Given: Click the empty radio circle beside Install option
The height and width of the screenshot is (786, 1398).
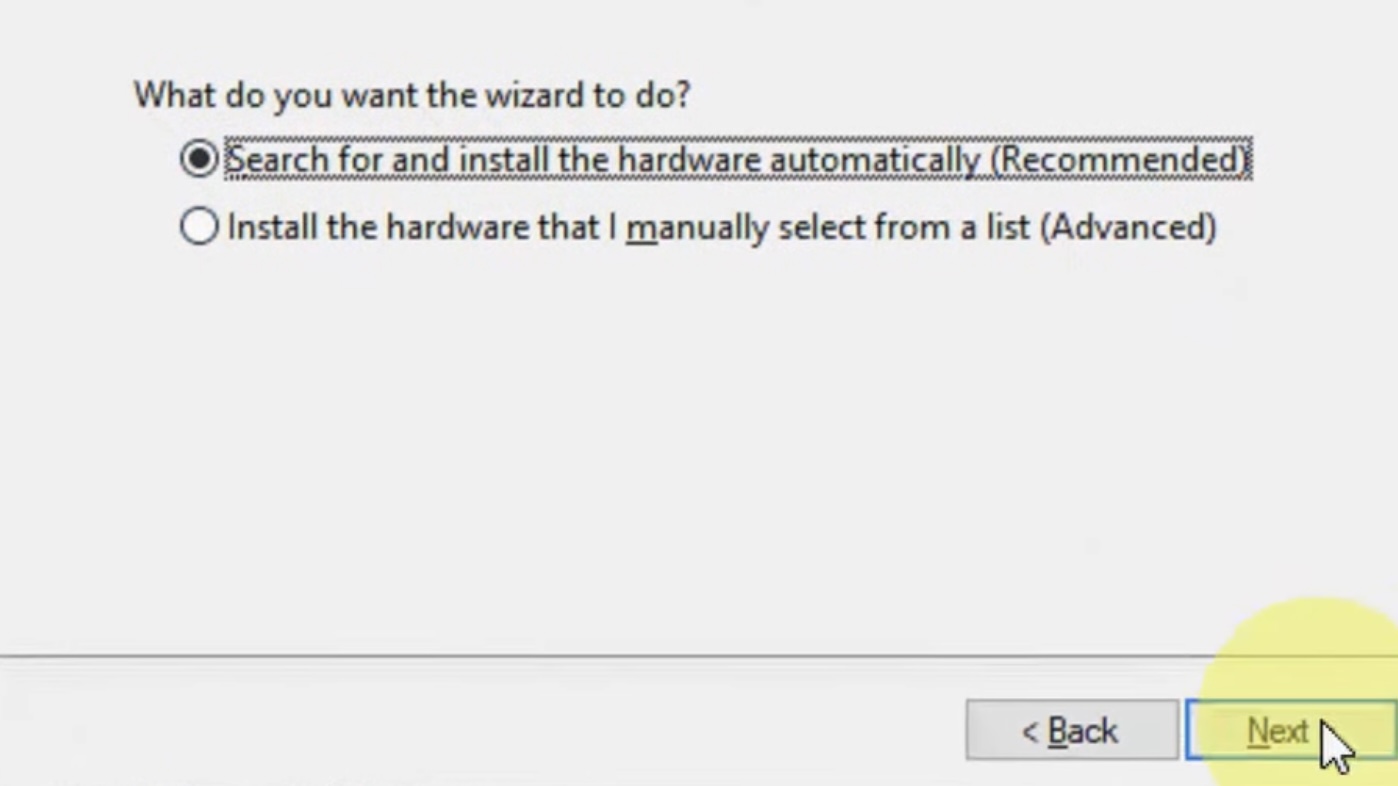Looking at the screenshot, I should pos(199,226).
